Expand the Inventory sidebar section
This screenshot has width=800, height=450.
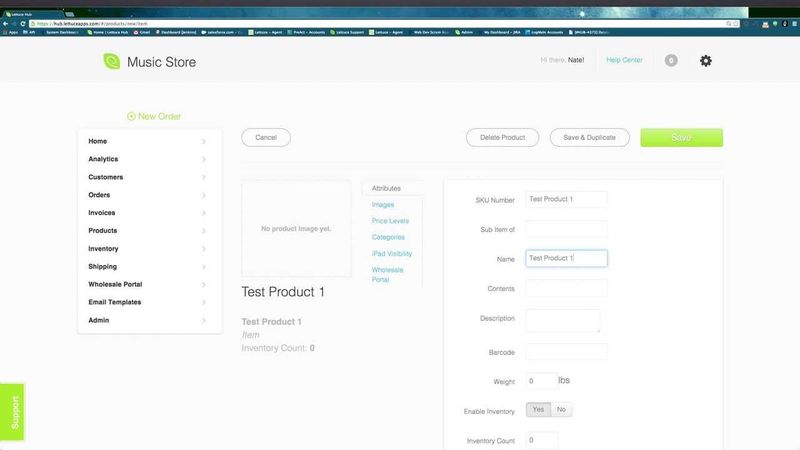point(150,249)
